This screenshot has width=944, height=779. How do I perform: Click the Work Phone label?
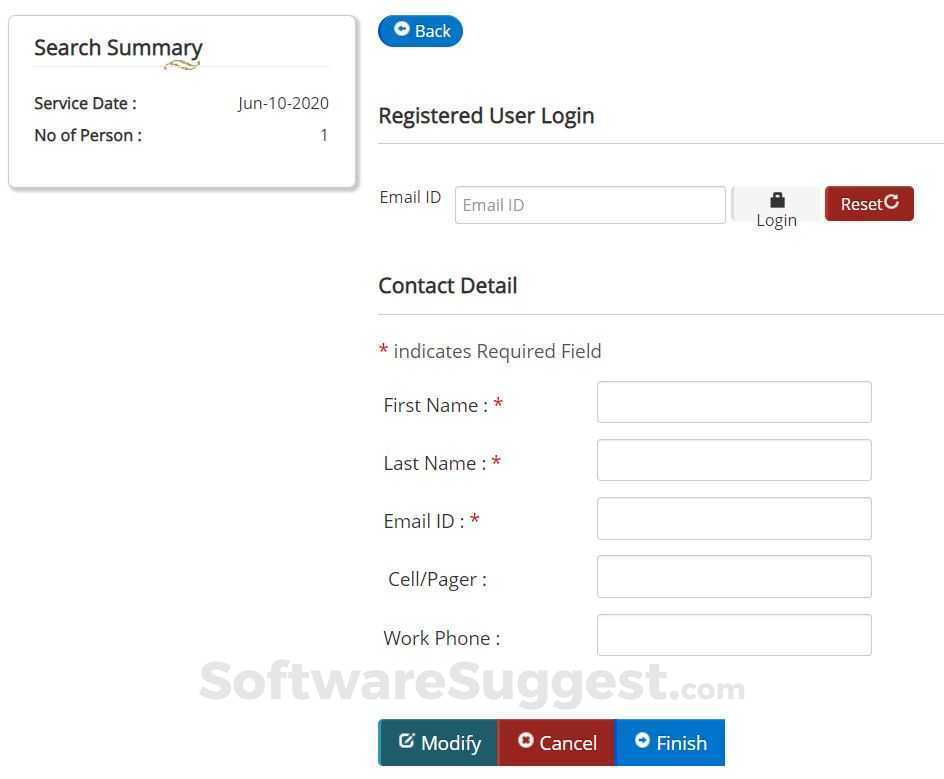(441, 638)
